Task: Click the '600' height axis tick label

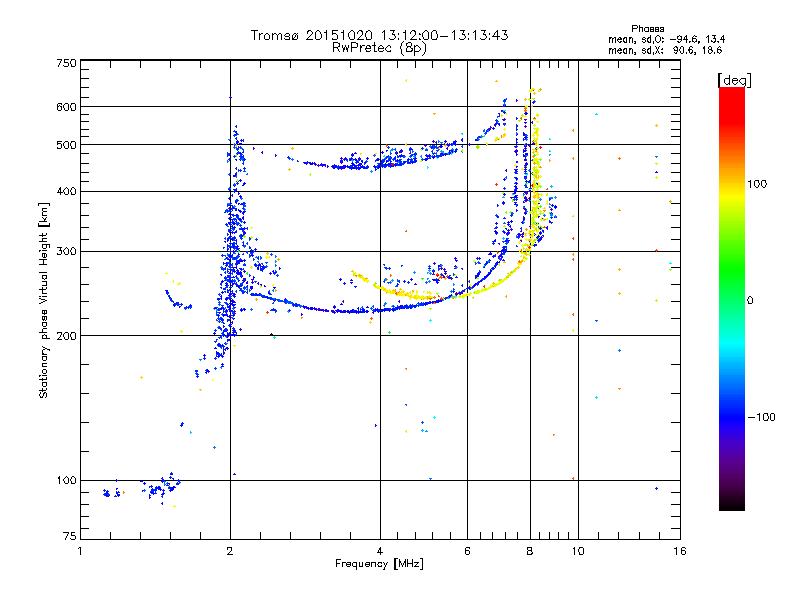Action: coord(66,107)
